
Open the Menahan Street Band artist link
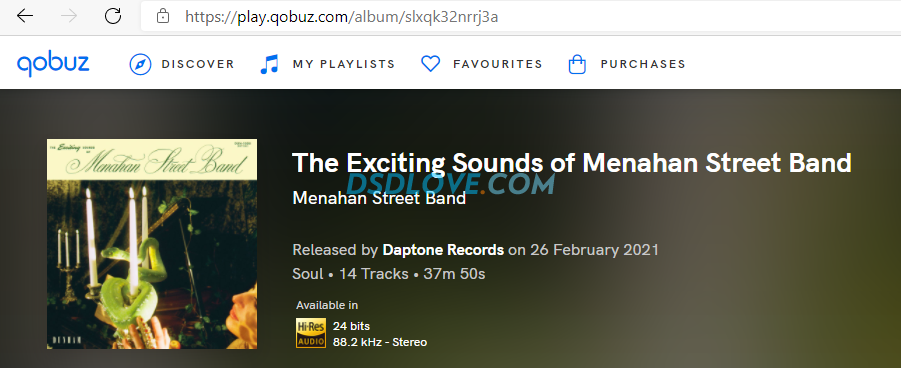point(379,198)
